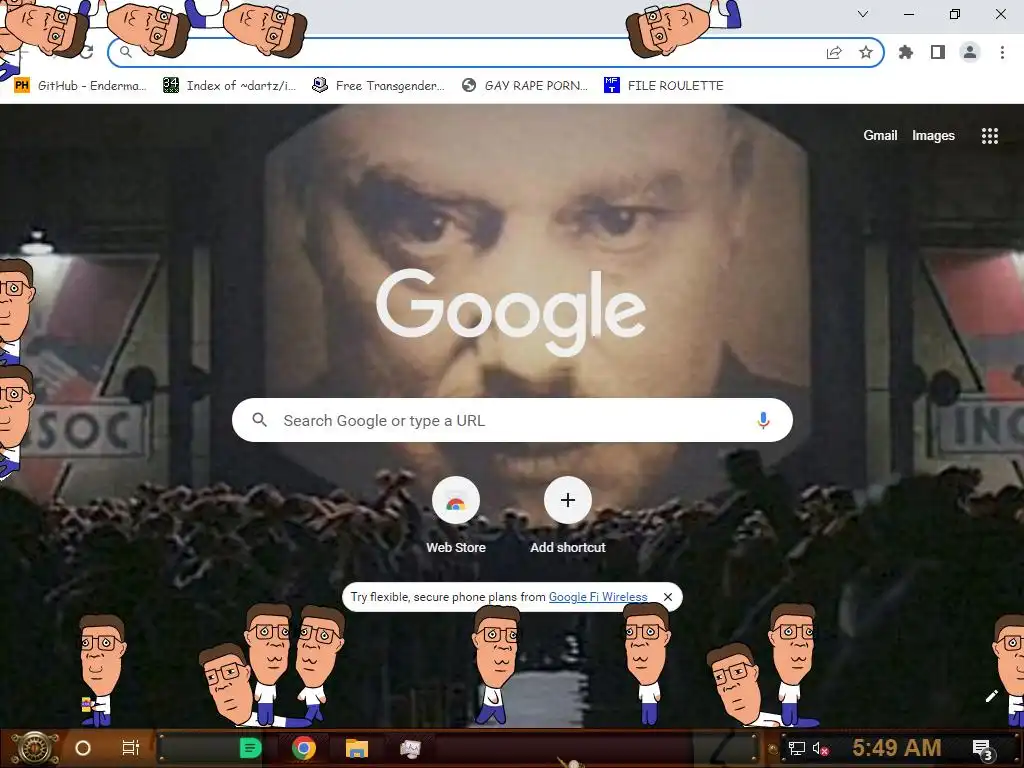Open Cortana circle on taskbar

pyautogui.click(x=83, y=748)
